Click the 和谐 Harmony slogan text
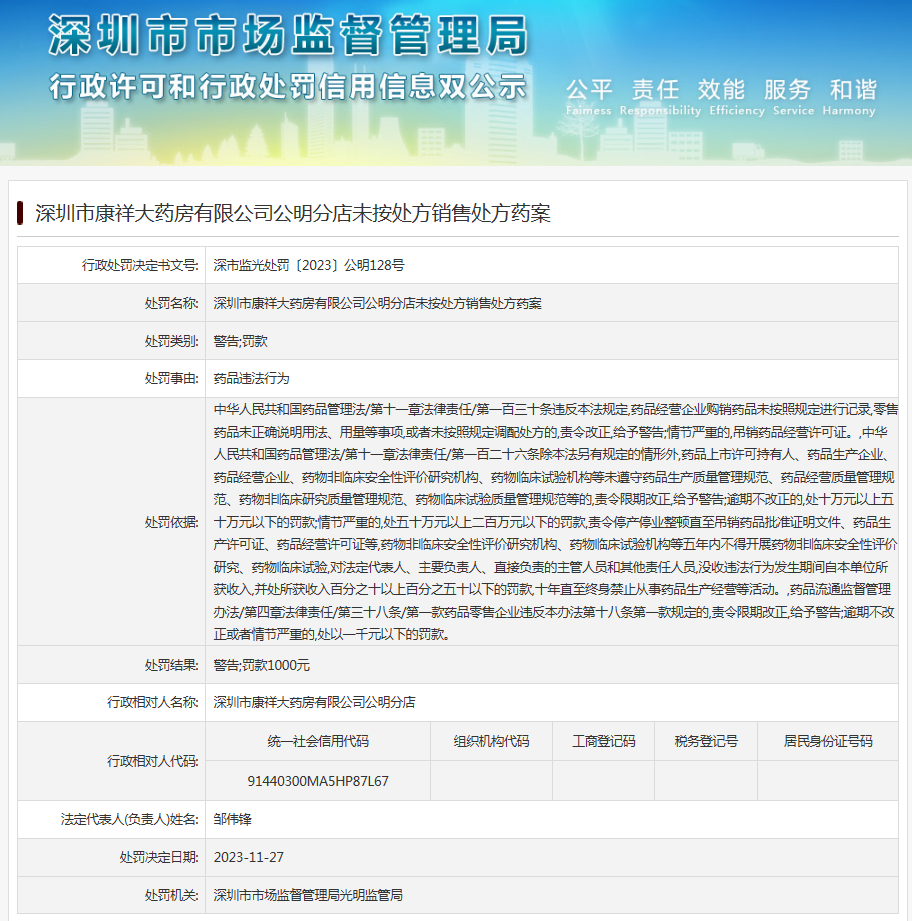Image resolution: width=912 pixels, height=921 pixels. (x=849, y=98)
